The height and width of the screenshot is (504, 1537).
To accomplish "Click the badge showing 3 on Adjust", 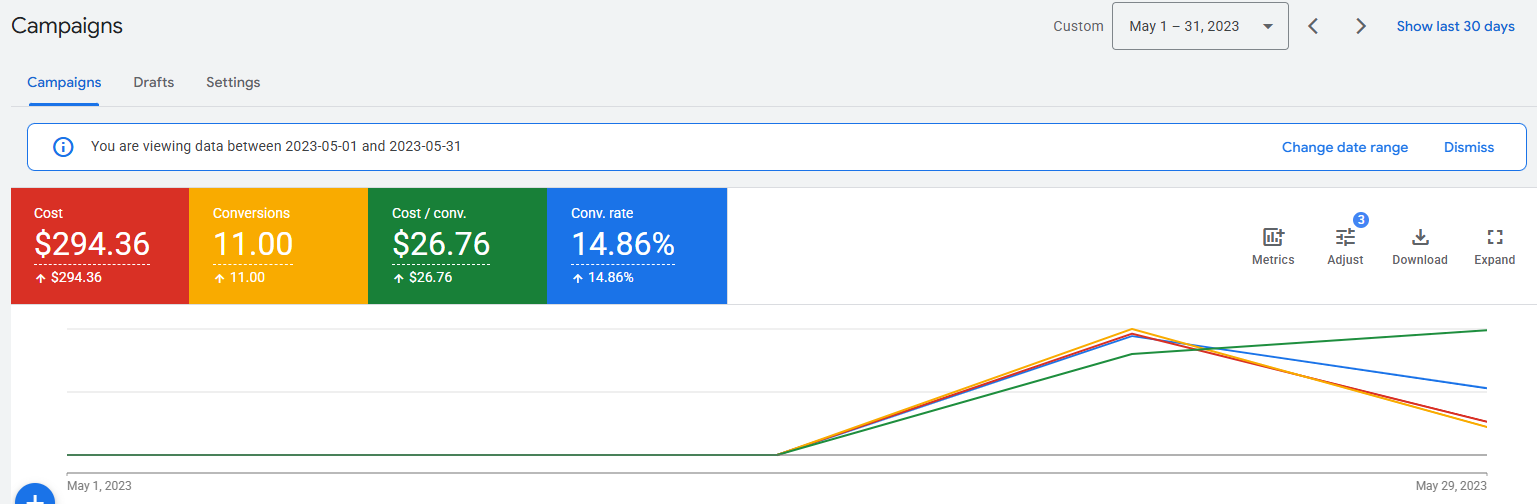I will 1360,219.
